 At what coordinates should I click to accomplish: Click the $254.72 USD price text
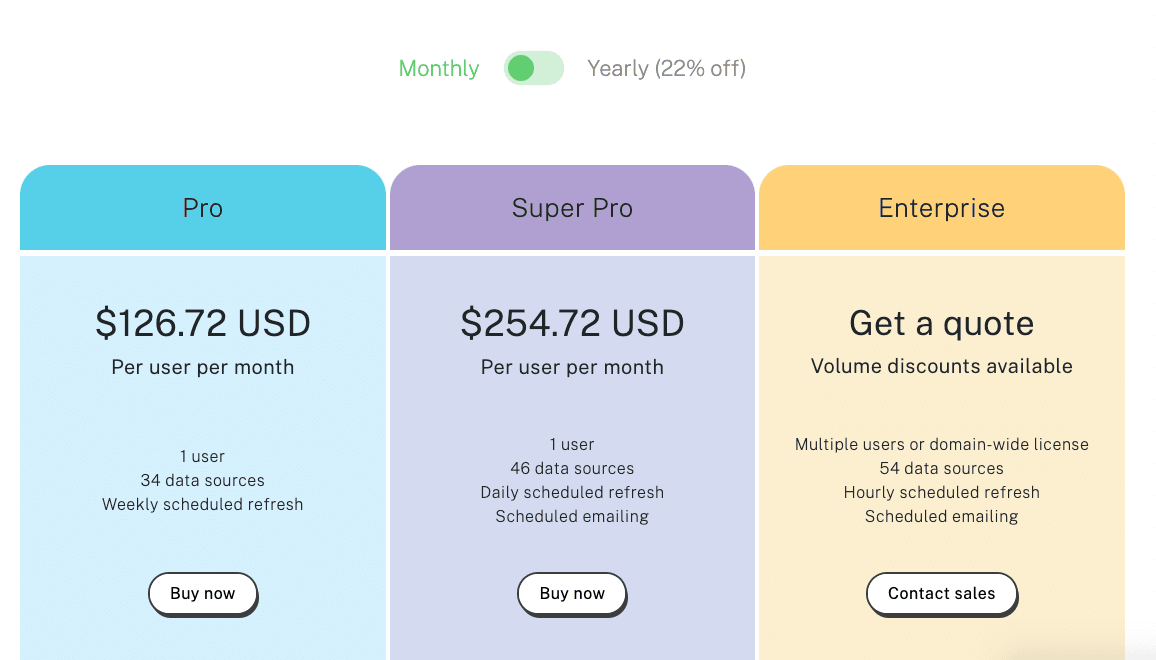point(572,323)
